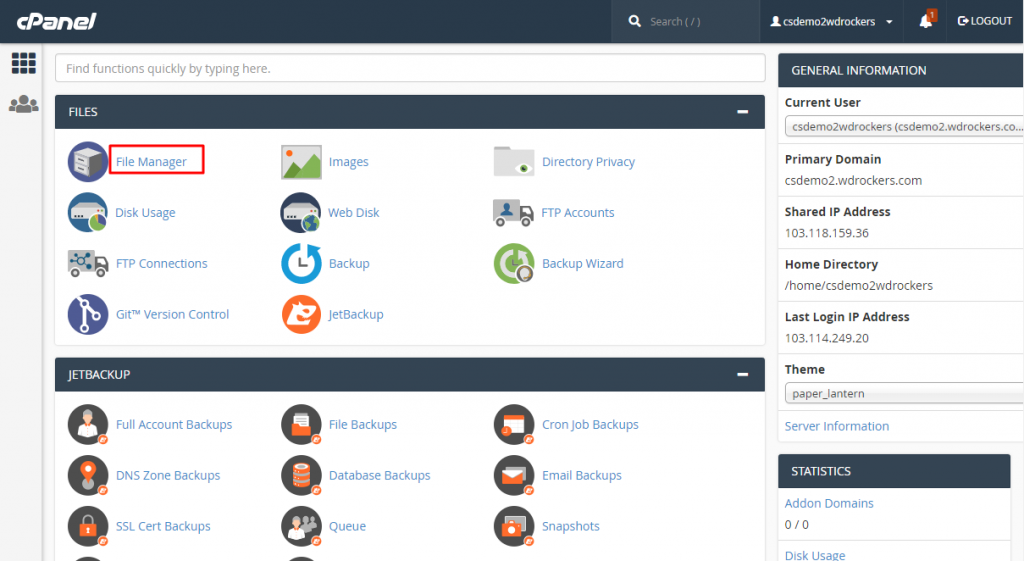This screenshot has width=1024, height=561.
Task: Focus the top Search field
Action: coord(685,22)
